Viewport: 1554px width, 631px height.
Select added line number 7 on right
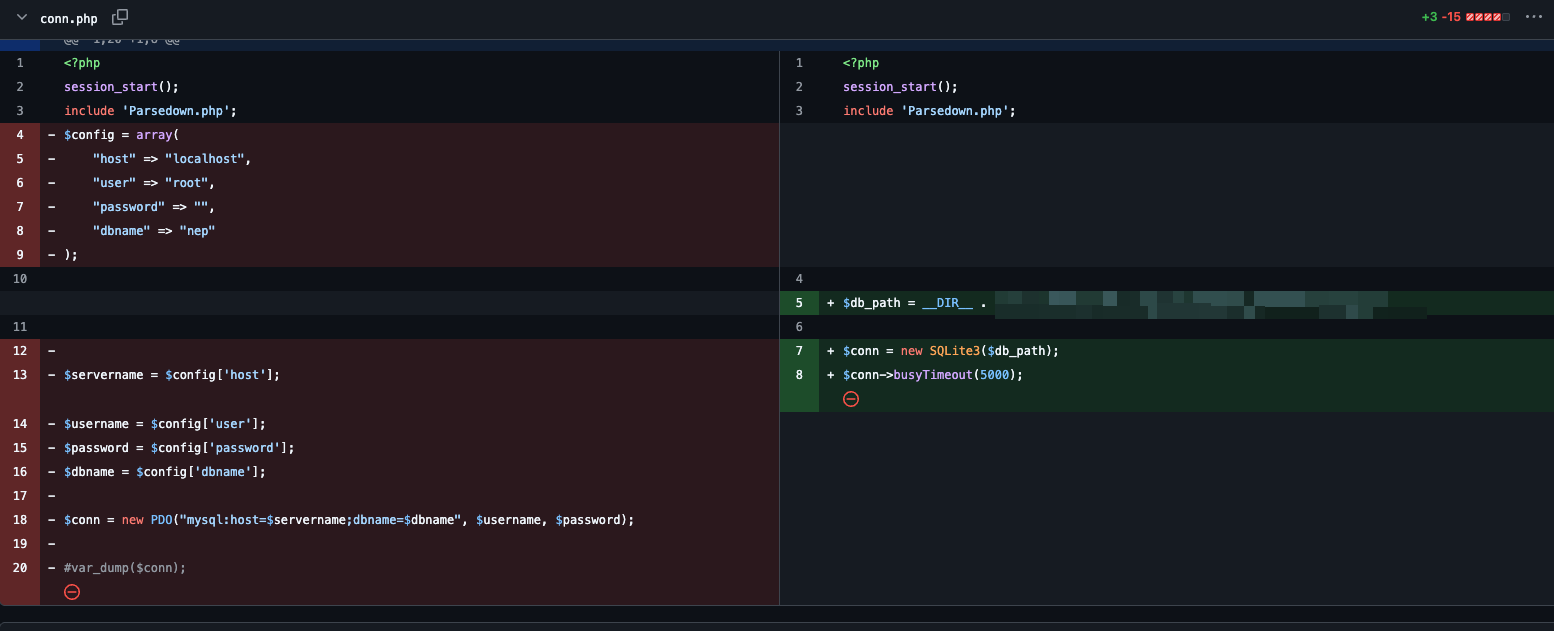[799, 351]
